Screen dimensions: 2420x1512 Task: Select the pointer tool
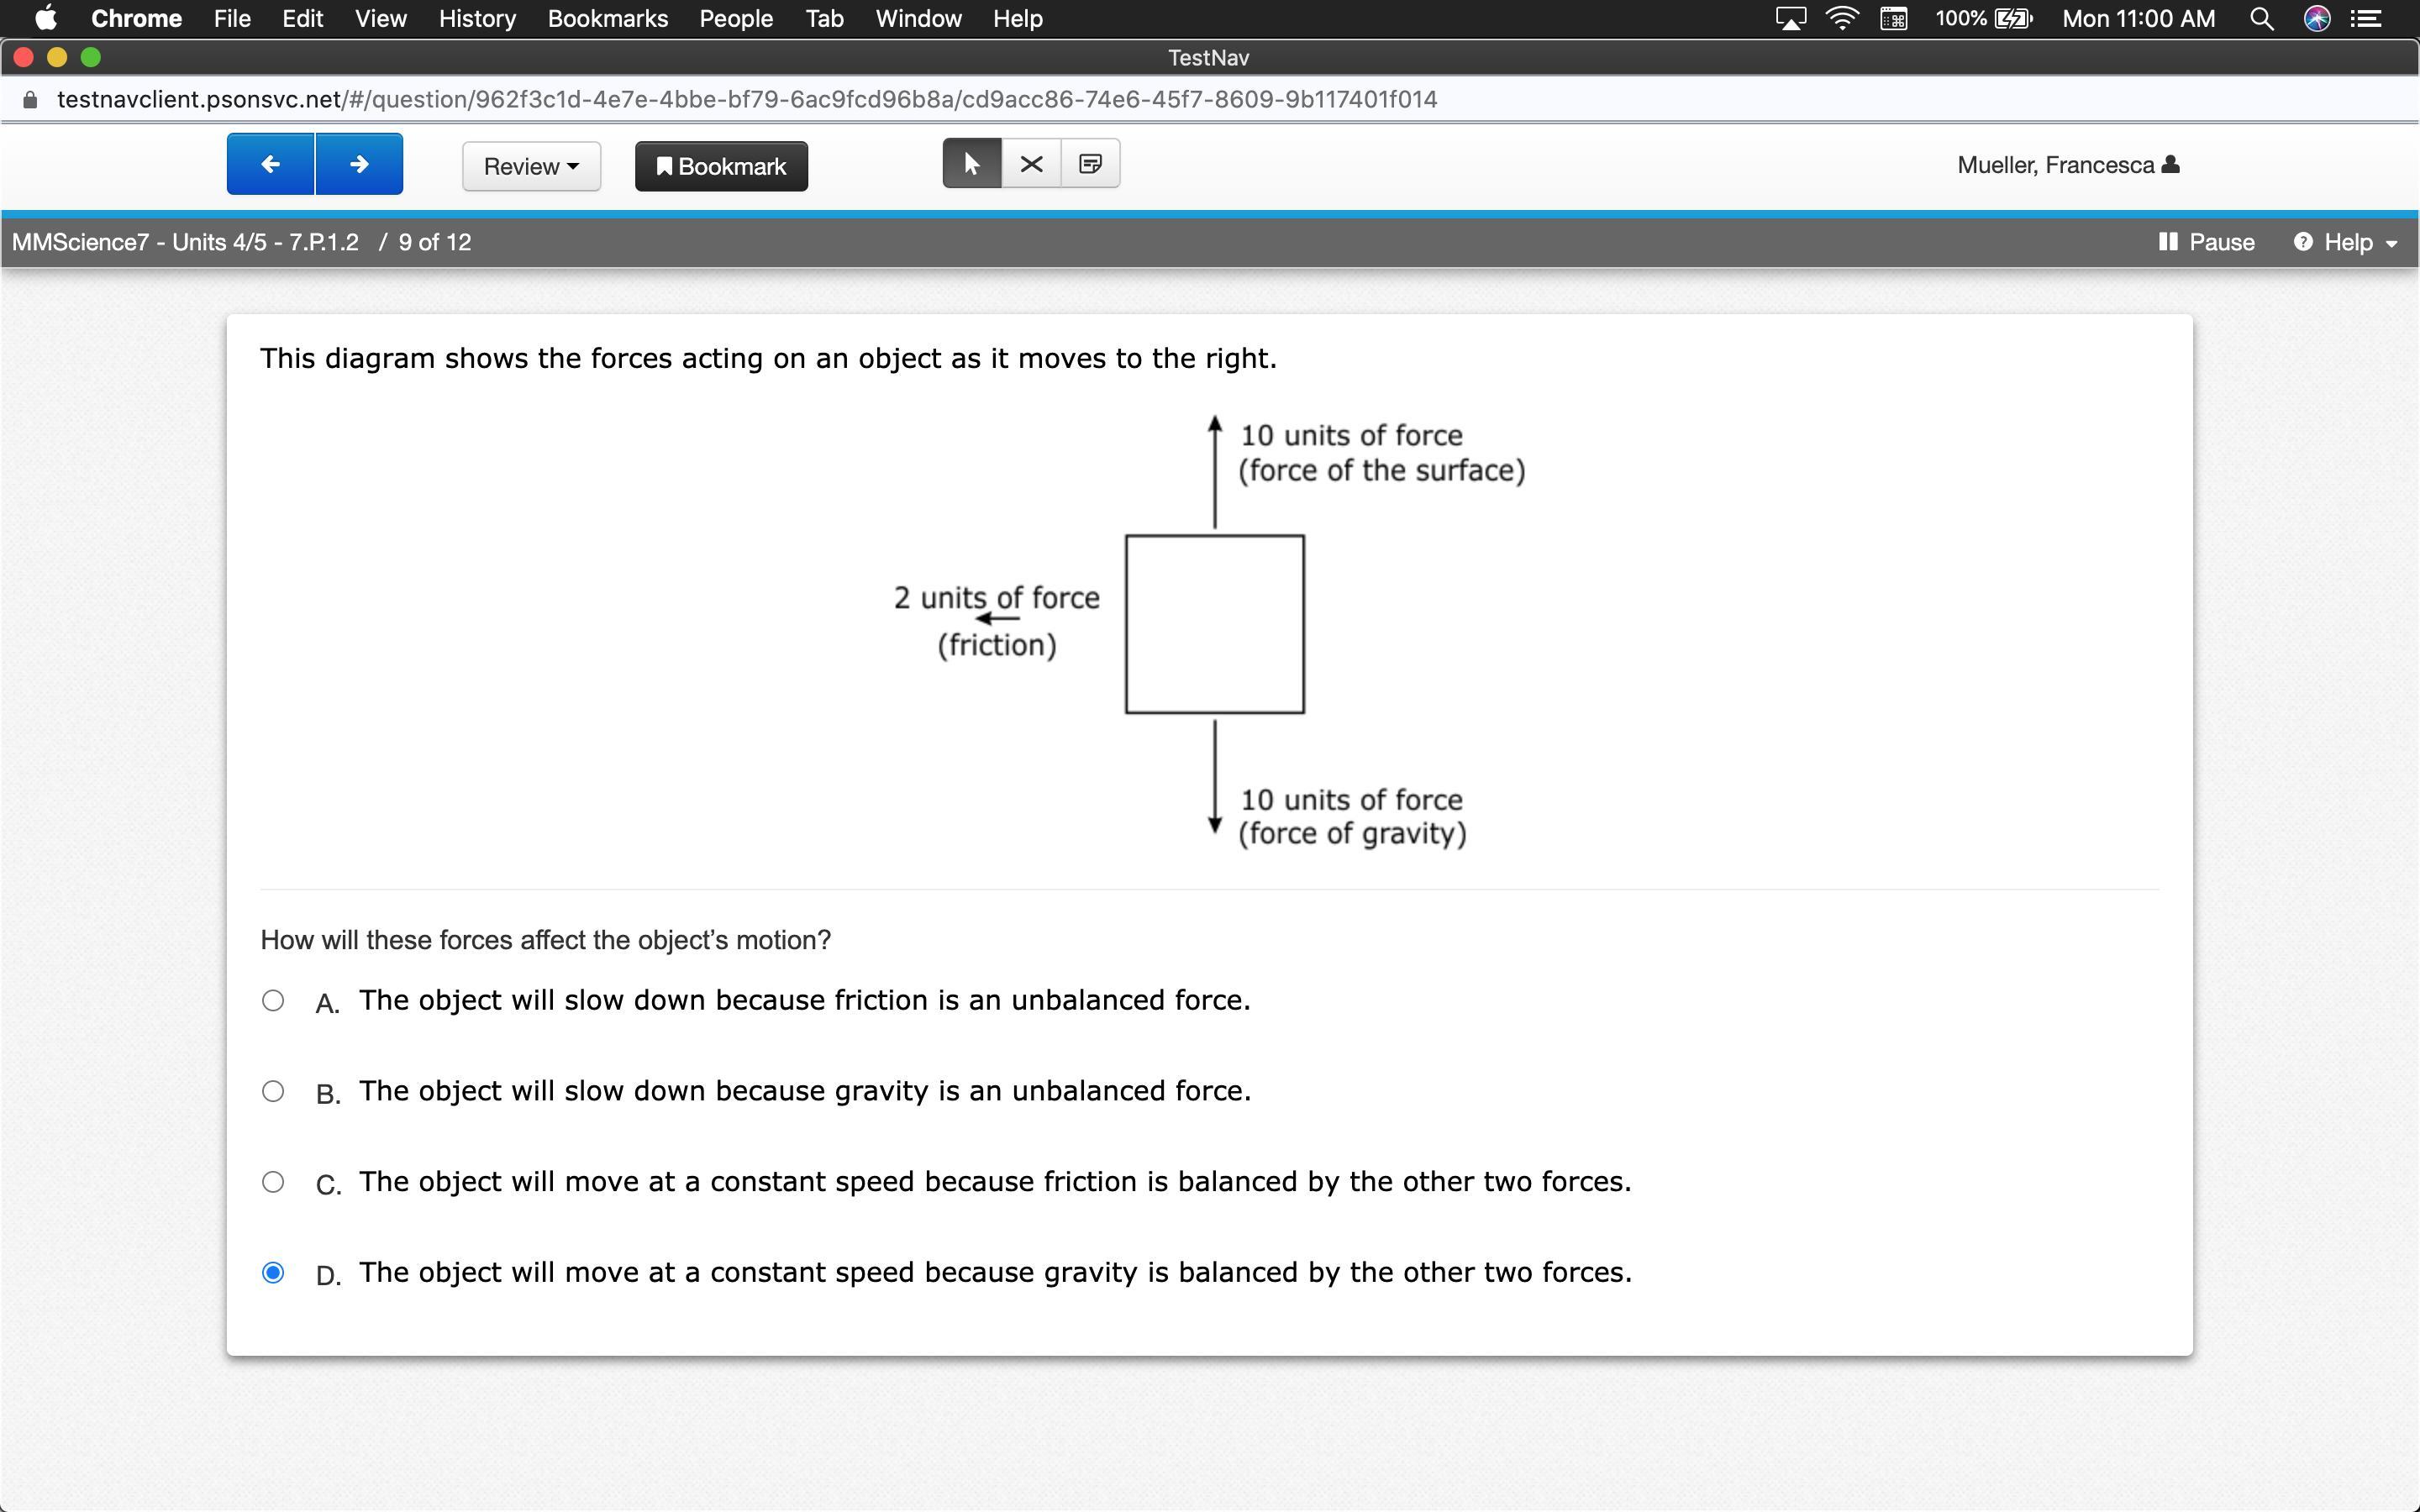coord(971,164)
